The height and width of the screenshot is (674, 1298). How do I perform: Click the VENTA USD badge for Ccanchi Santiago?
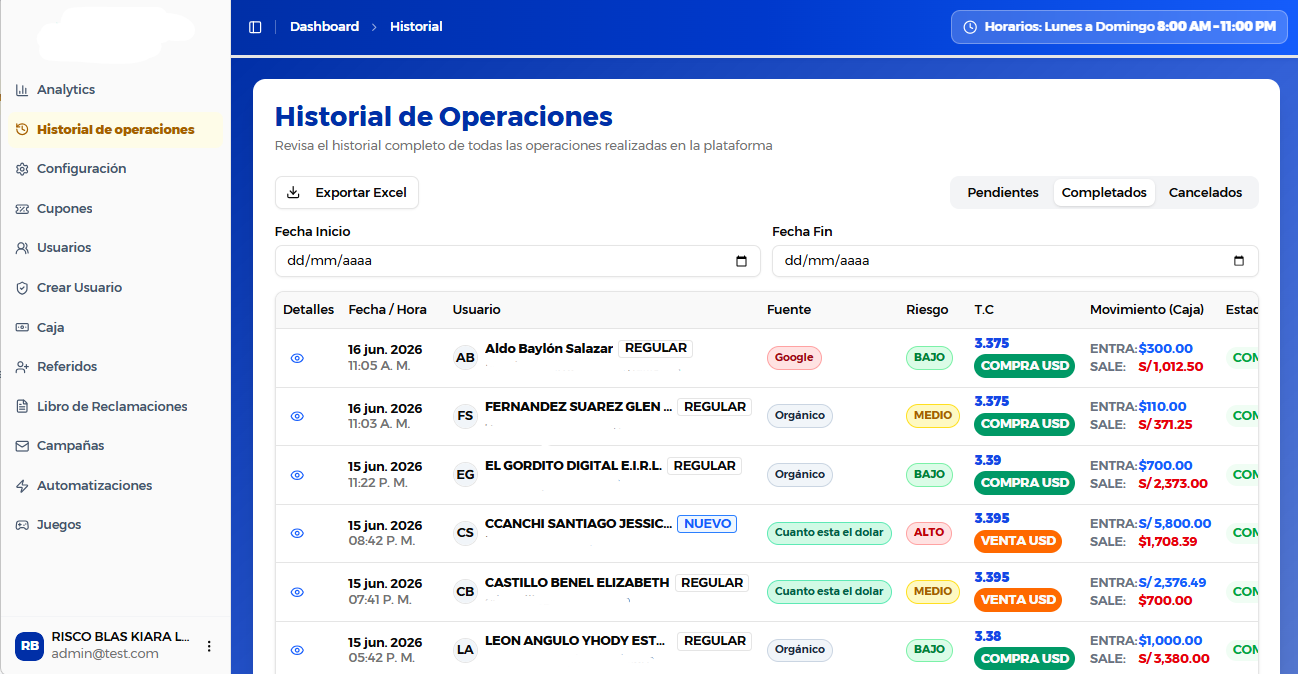click(1018, 541)
